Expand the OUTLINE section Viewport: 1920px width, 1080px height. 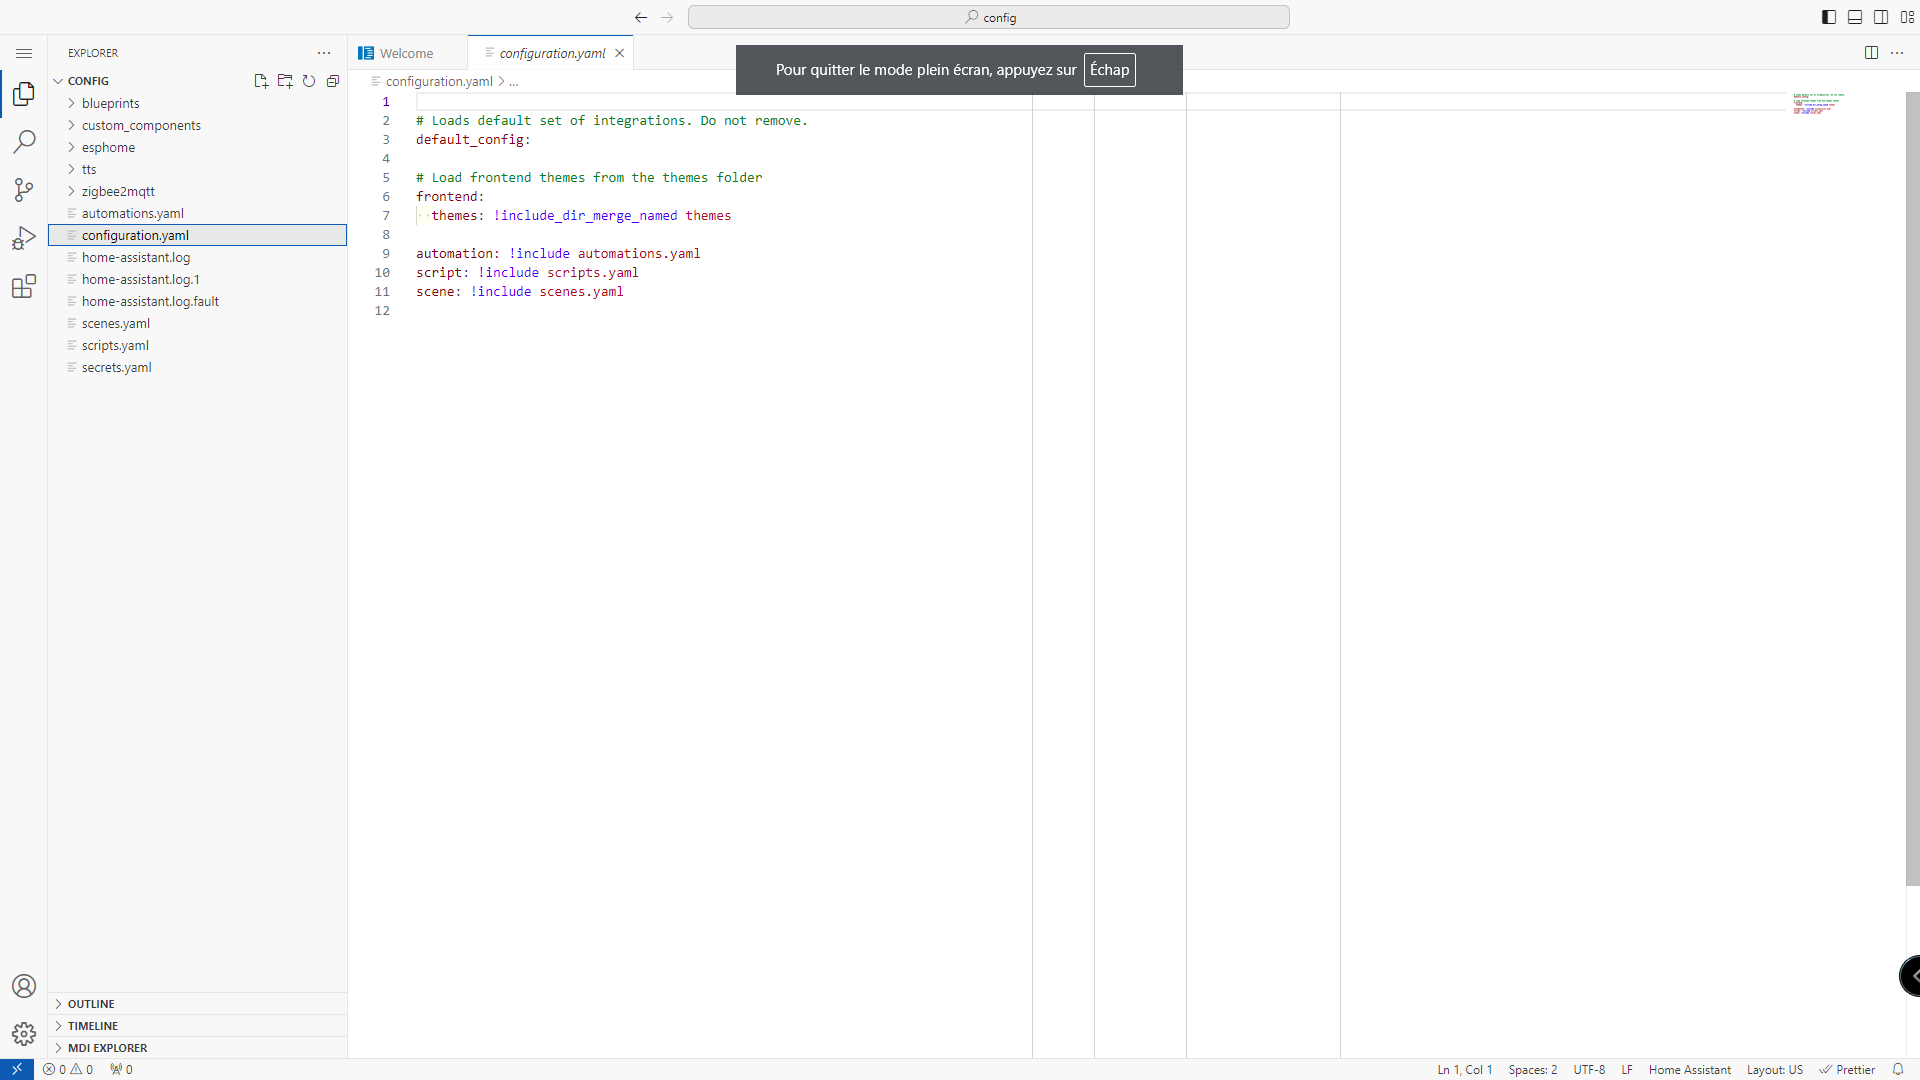(x=91, y=1004)
